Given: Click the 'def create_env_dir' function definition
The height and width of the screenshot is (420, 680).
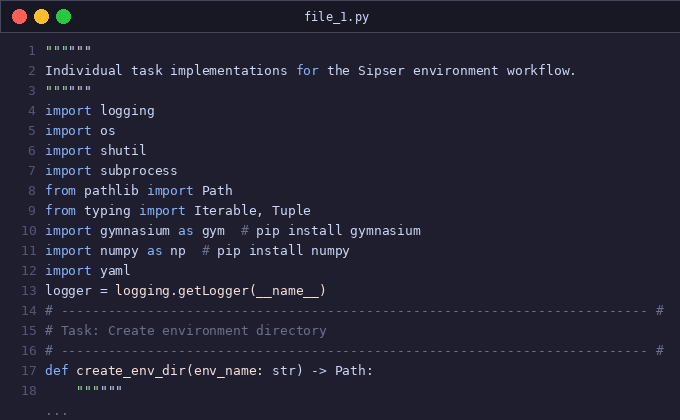Looking at the screenshot, I should [x=209, y=371].
